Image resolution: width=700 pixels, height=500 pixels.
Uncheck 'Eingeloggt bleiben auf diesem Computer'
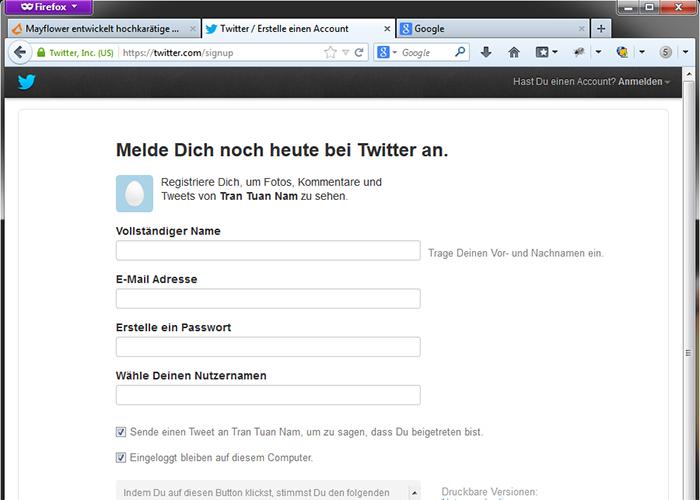[121, 457]
